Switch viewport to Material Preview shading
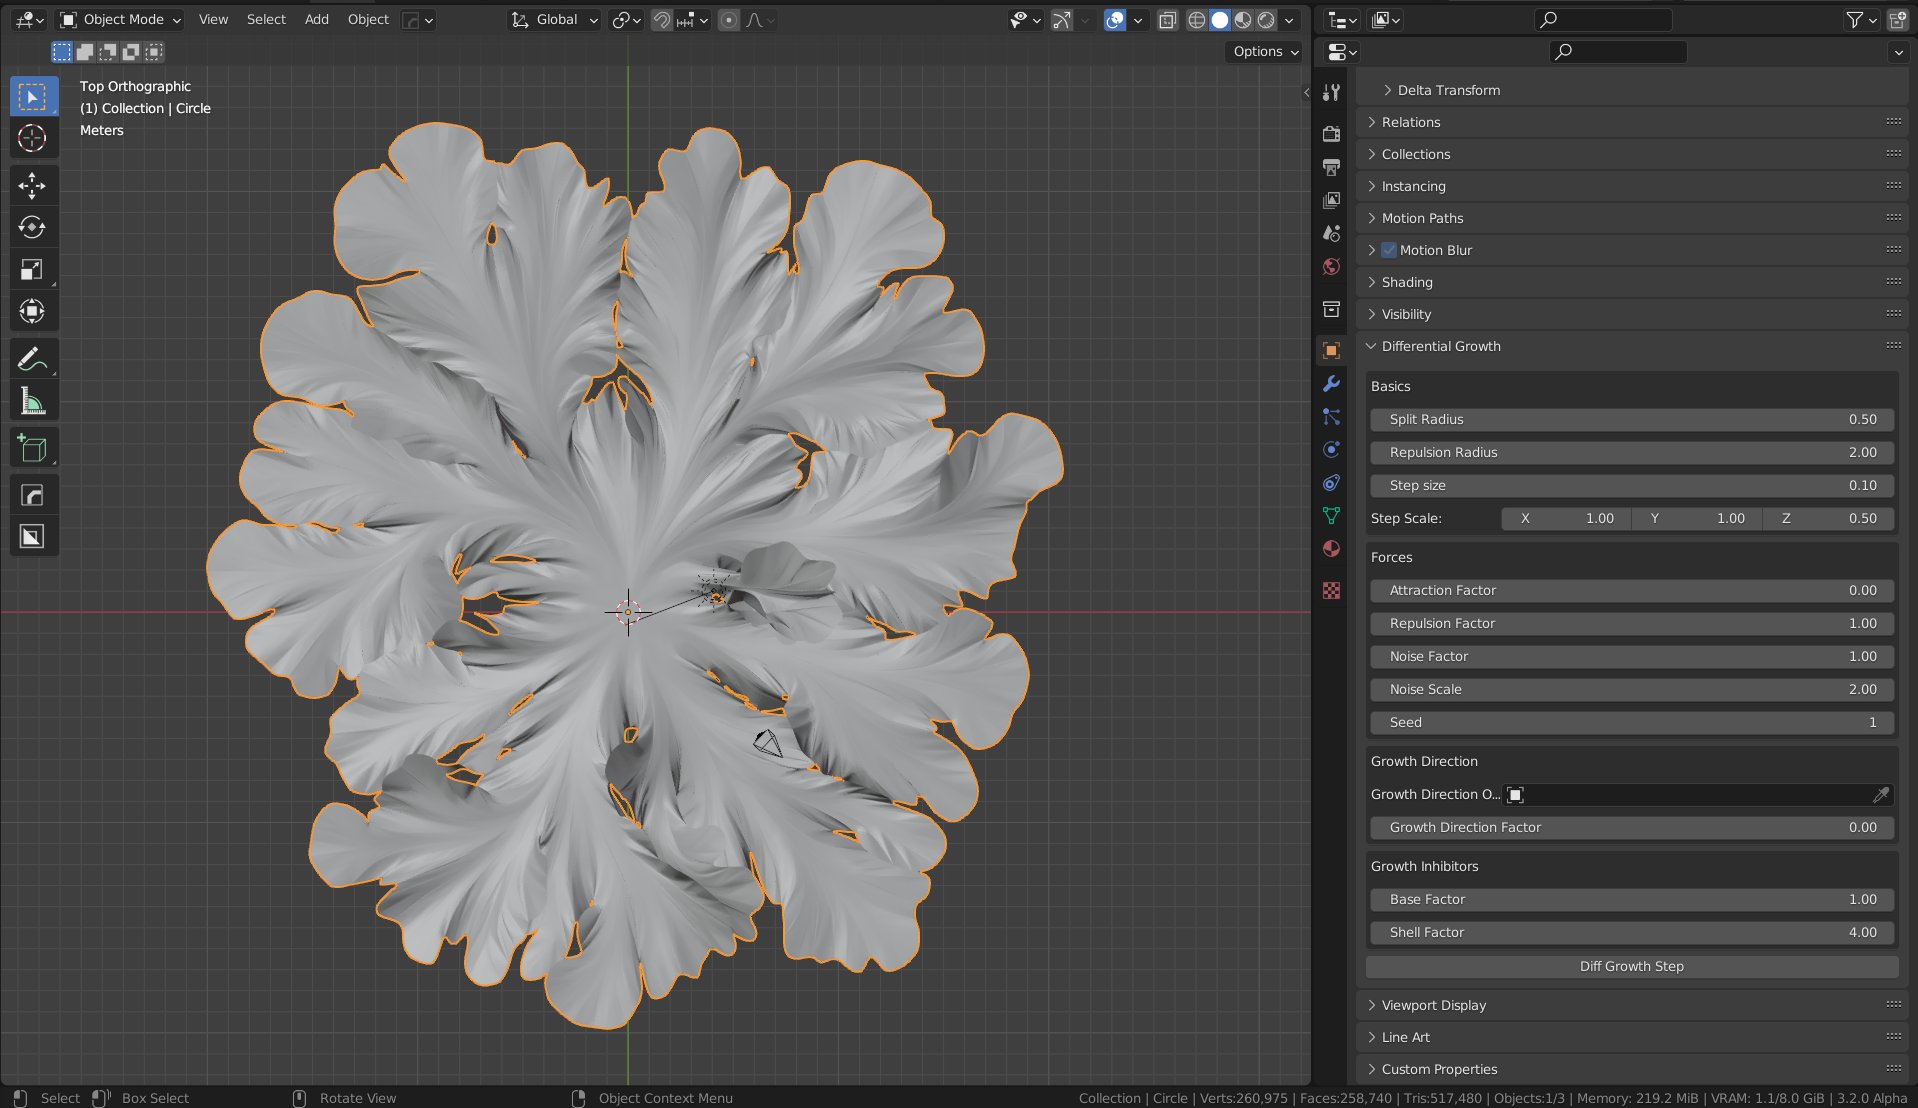The image size is (1918, 1108). click(1243, 19)
